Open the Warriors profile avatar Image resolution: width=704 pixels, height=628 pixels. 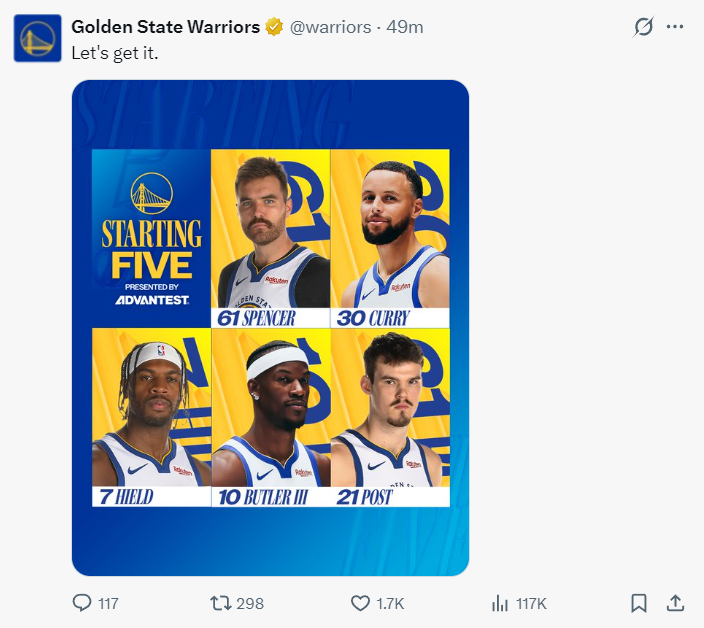click(x=37, y=39)
